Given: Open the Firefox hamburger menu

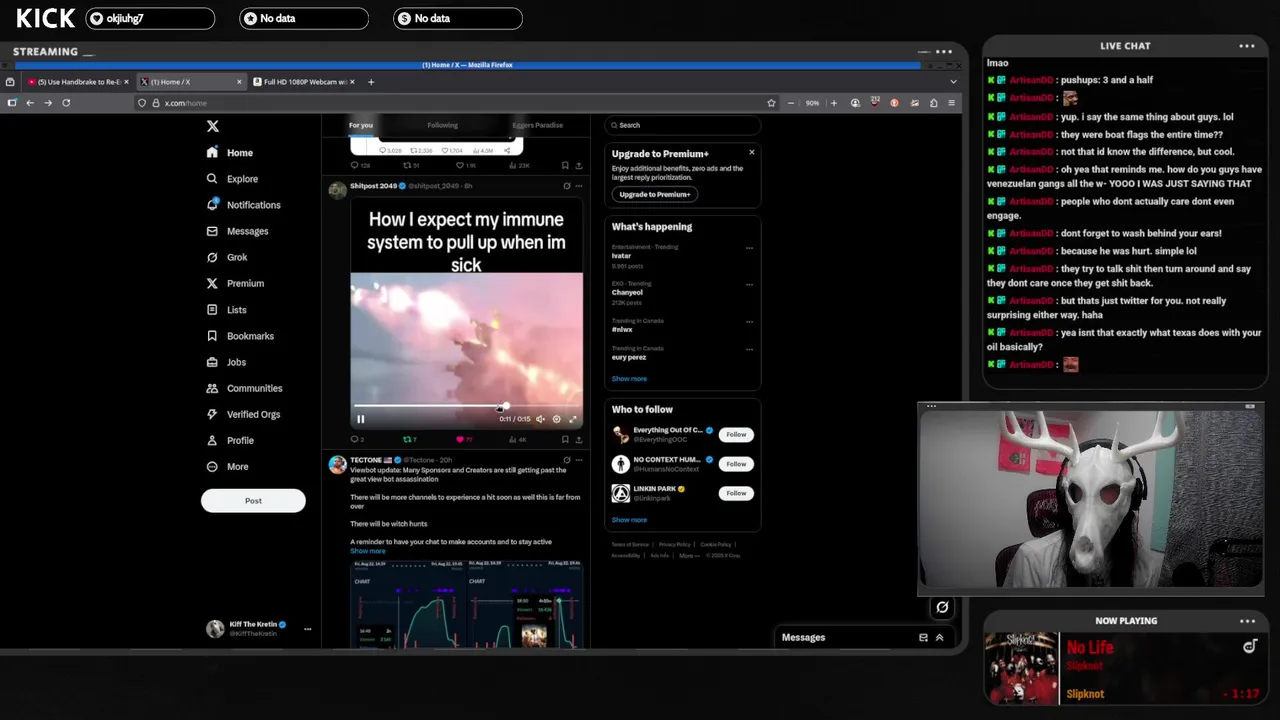Looking at the screenshot, I should [951, 103].
